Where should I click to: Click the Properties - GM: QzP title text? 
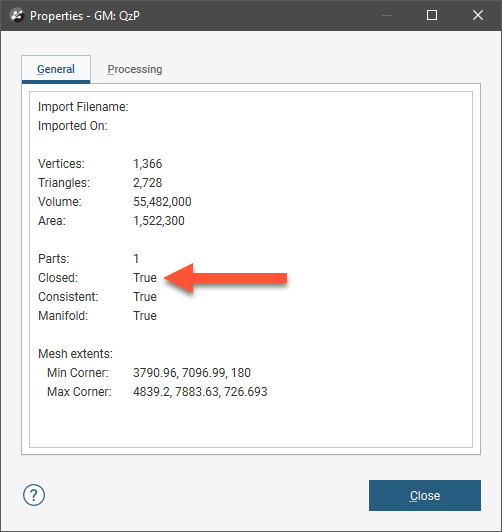tap(85, 16)
